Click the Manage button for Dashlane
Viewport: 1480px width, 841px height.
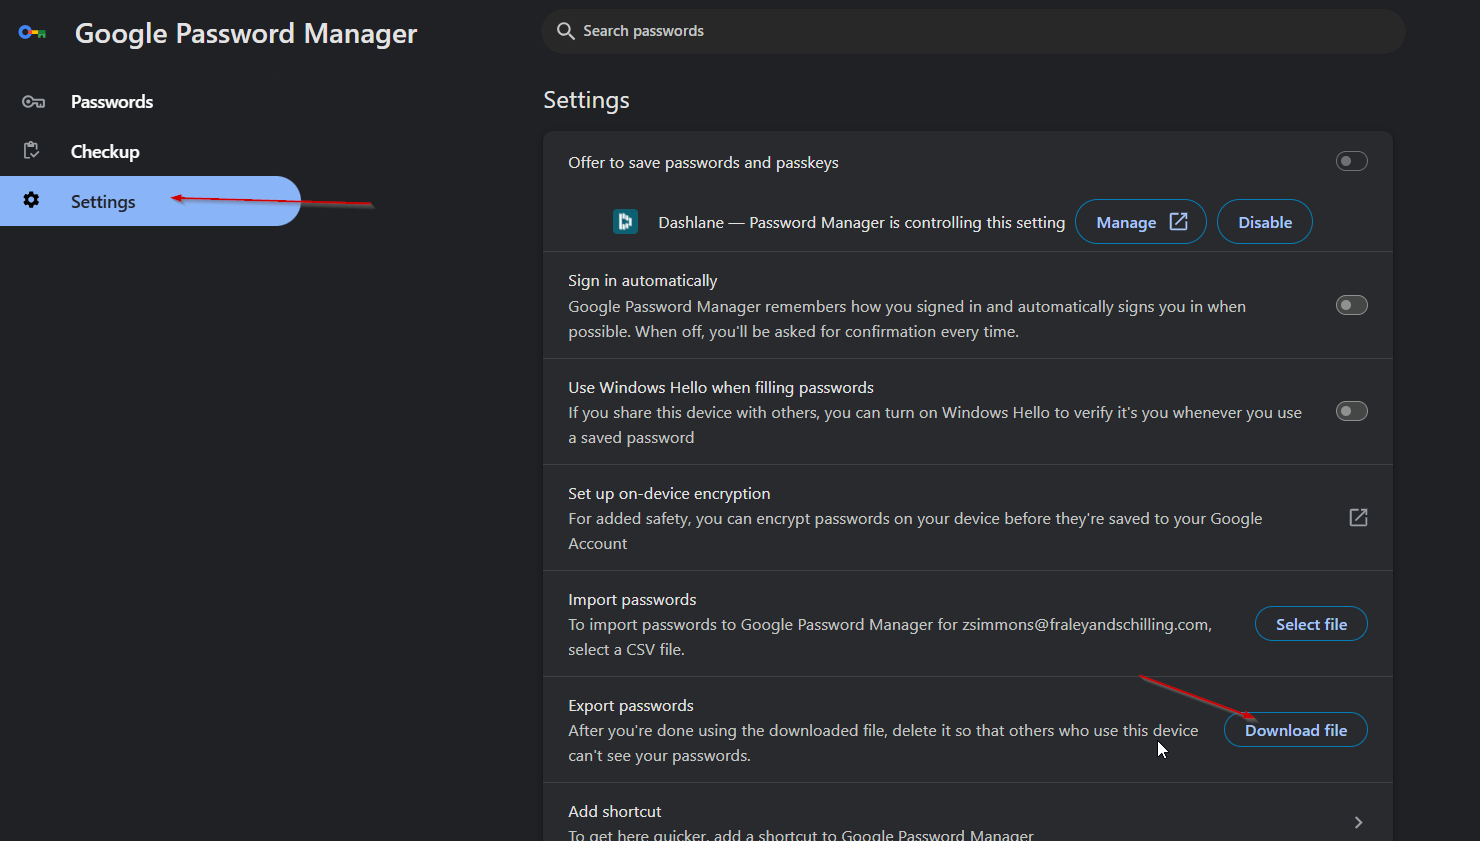1141,222
